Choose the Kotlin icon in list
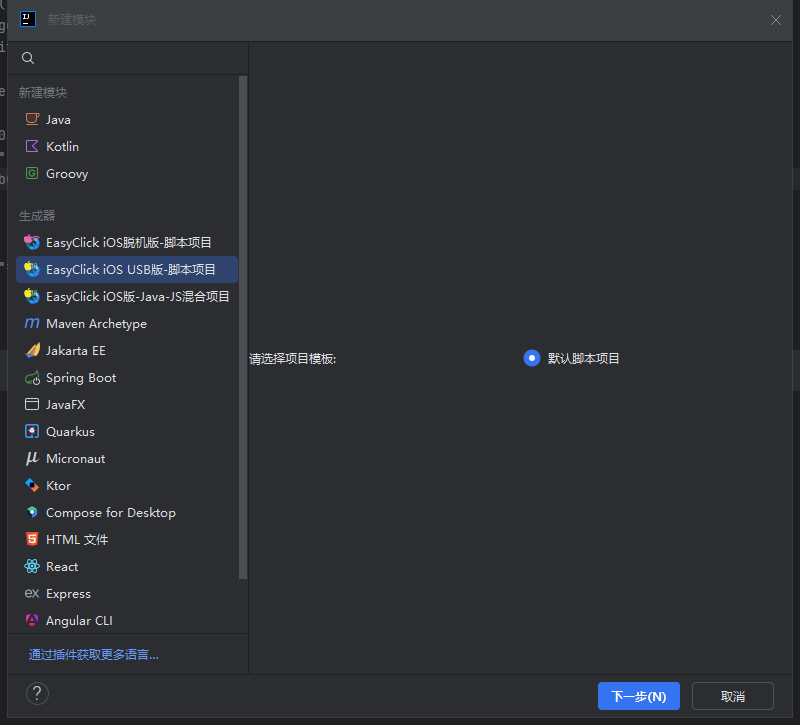The height and width of the screenshot is (725, 800). pyautogui.click(x=32, y=146)
